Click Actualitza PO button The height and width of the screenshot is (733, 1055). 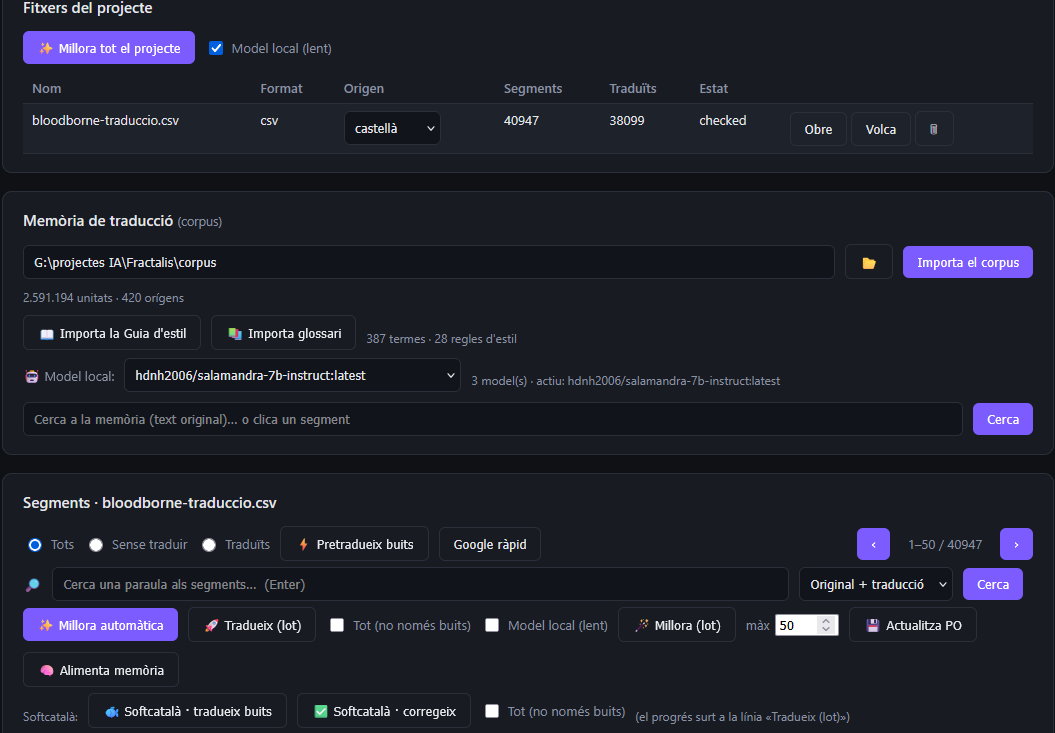pos(912,625)
